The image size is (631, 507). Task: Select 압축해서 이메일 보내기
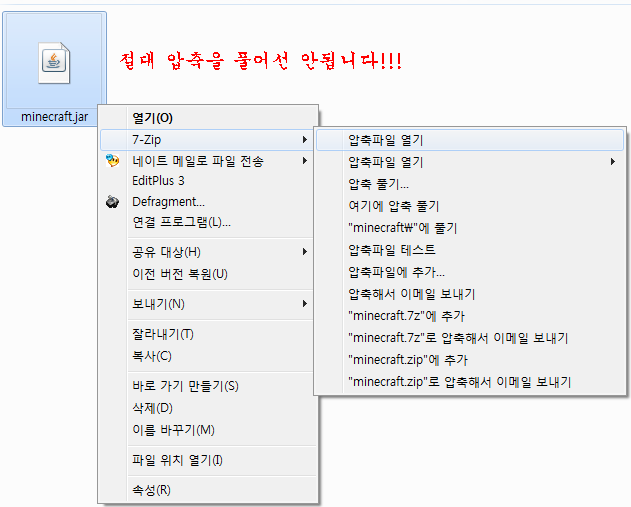point(470,294)
